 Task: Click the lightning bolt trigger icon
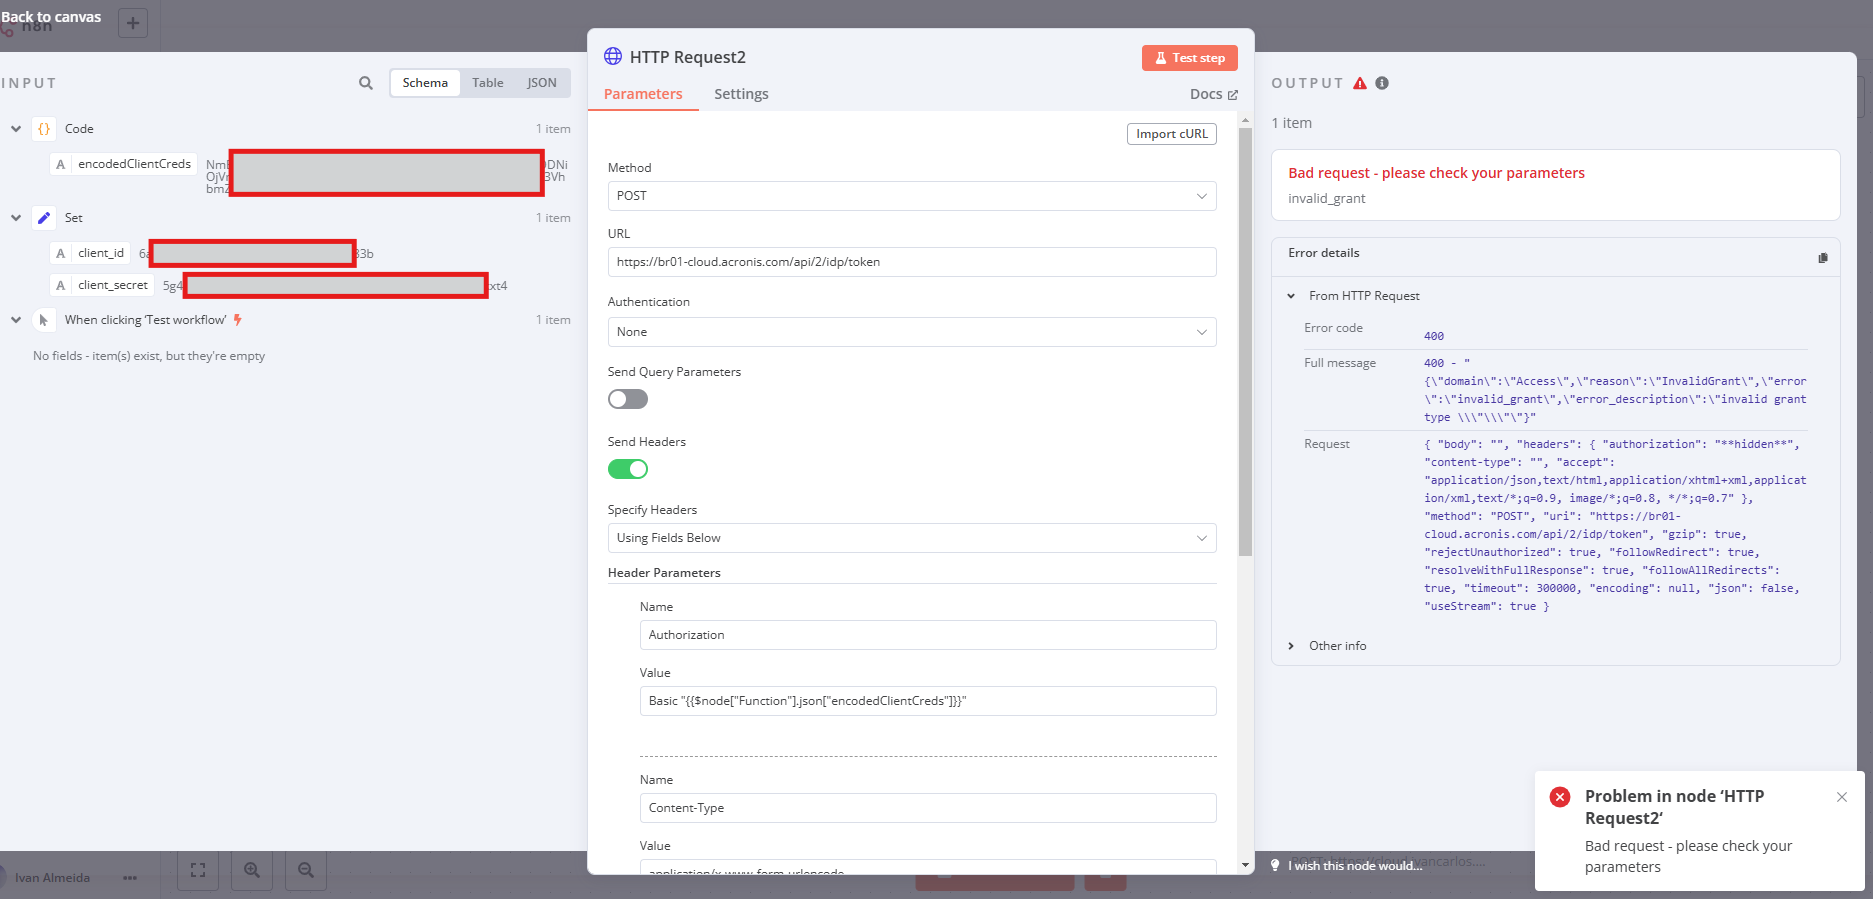[238, 320]
